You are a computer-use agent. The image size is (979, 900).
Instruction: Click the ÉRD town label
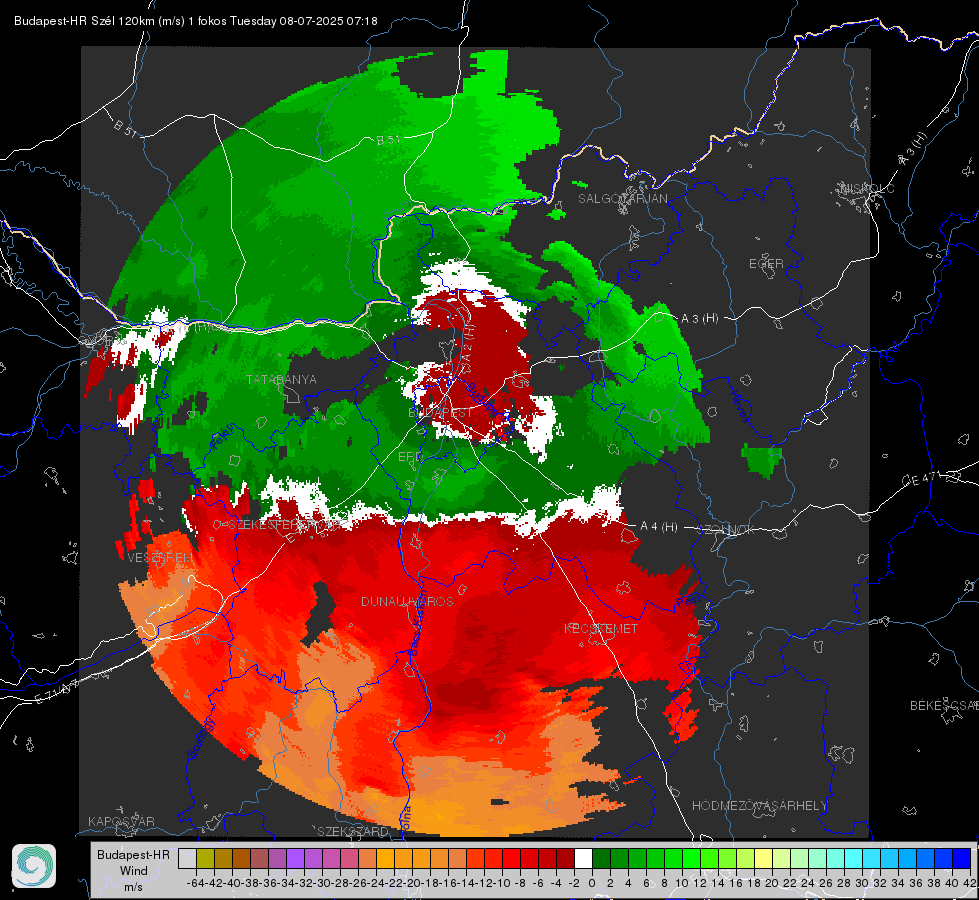tap(410, 457)
